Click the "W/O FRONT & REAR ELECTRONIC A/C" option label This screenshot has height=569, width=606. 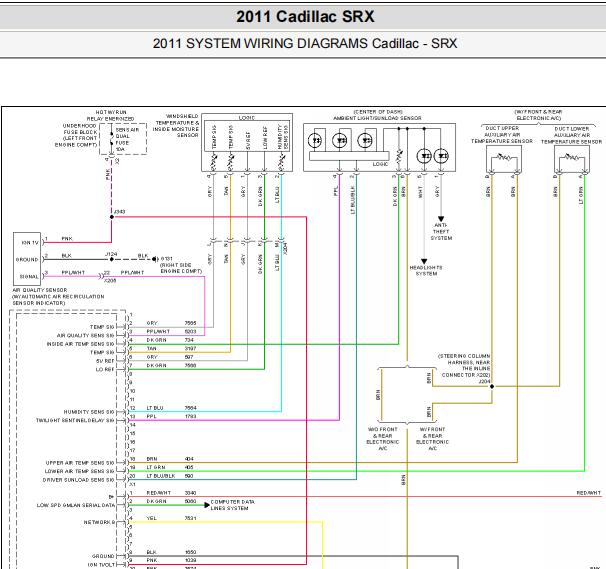pos(382,439)
